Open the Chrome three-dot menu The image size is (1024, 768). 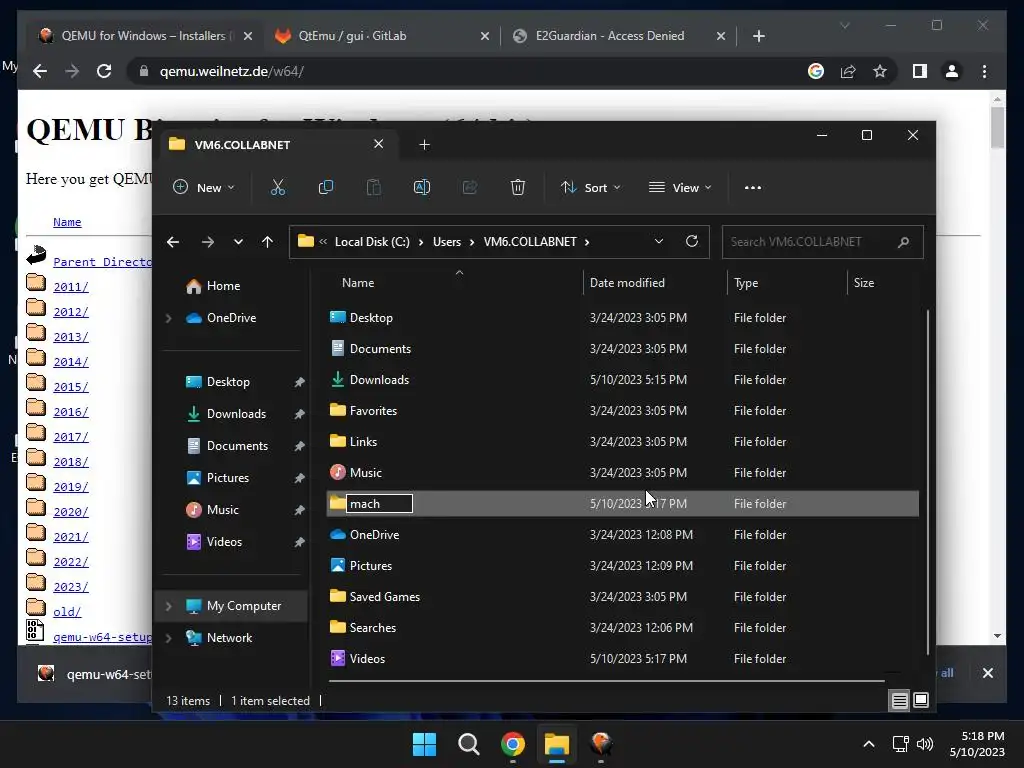985,71
